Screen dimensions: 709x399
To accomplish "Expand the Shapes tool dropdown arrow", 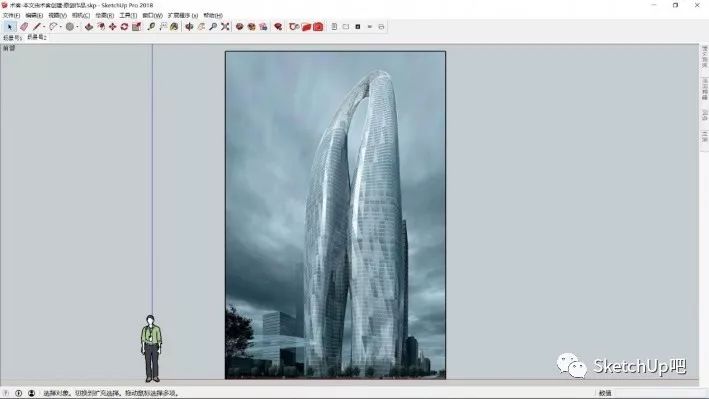I will pyautogui.click(x=77, y=27).
